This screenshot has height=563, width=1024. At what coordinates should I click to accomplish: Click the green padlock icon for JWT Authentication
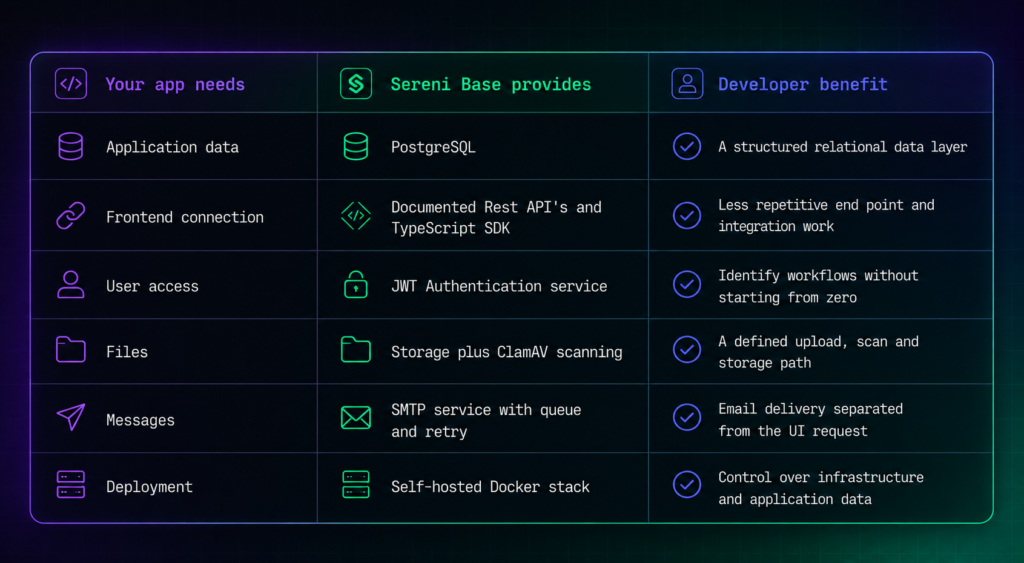[x=356, y=285]
